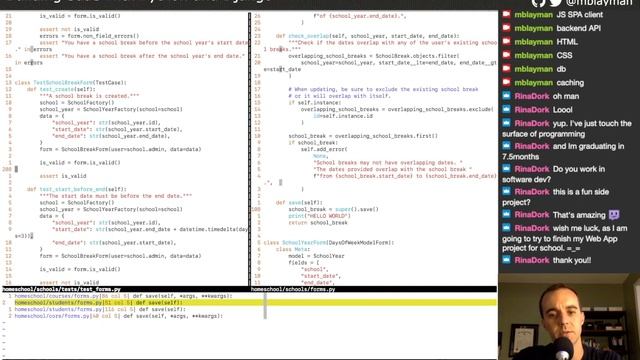Click the broadcaster badge beside "JS SPA client"

pos(507,15)
